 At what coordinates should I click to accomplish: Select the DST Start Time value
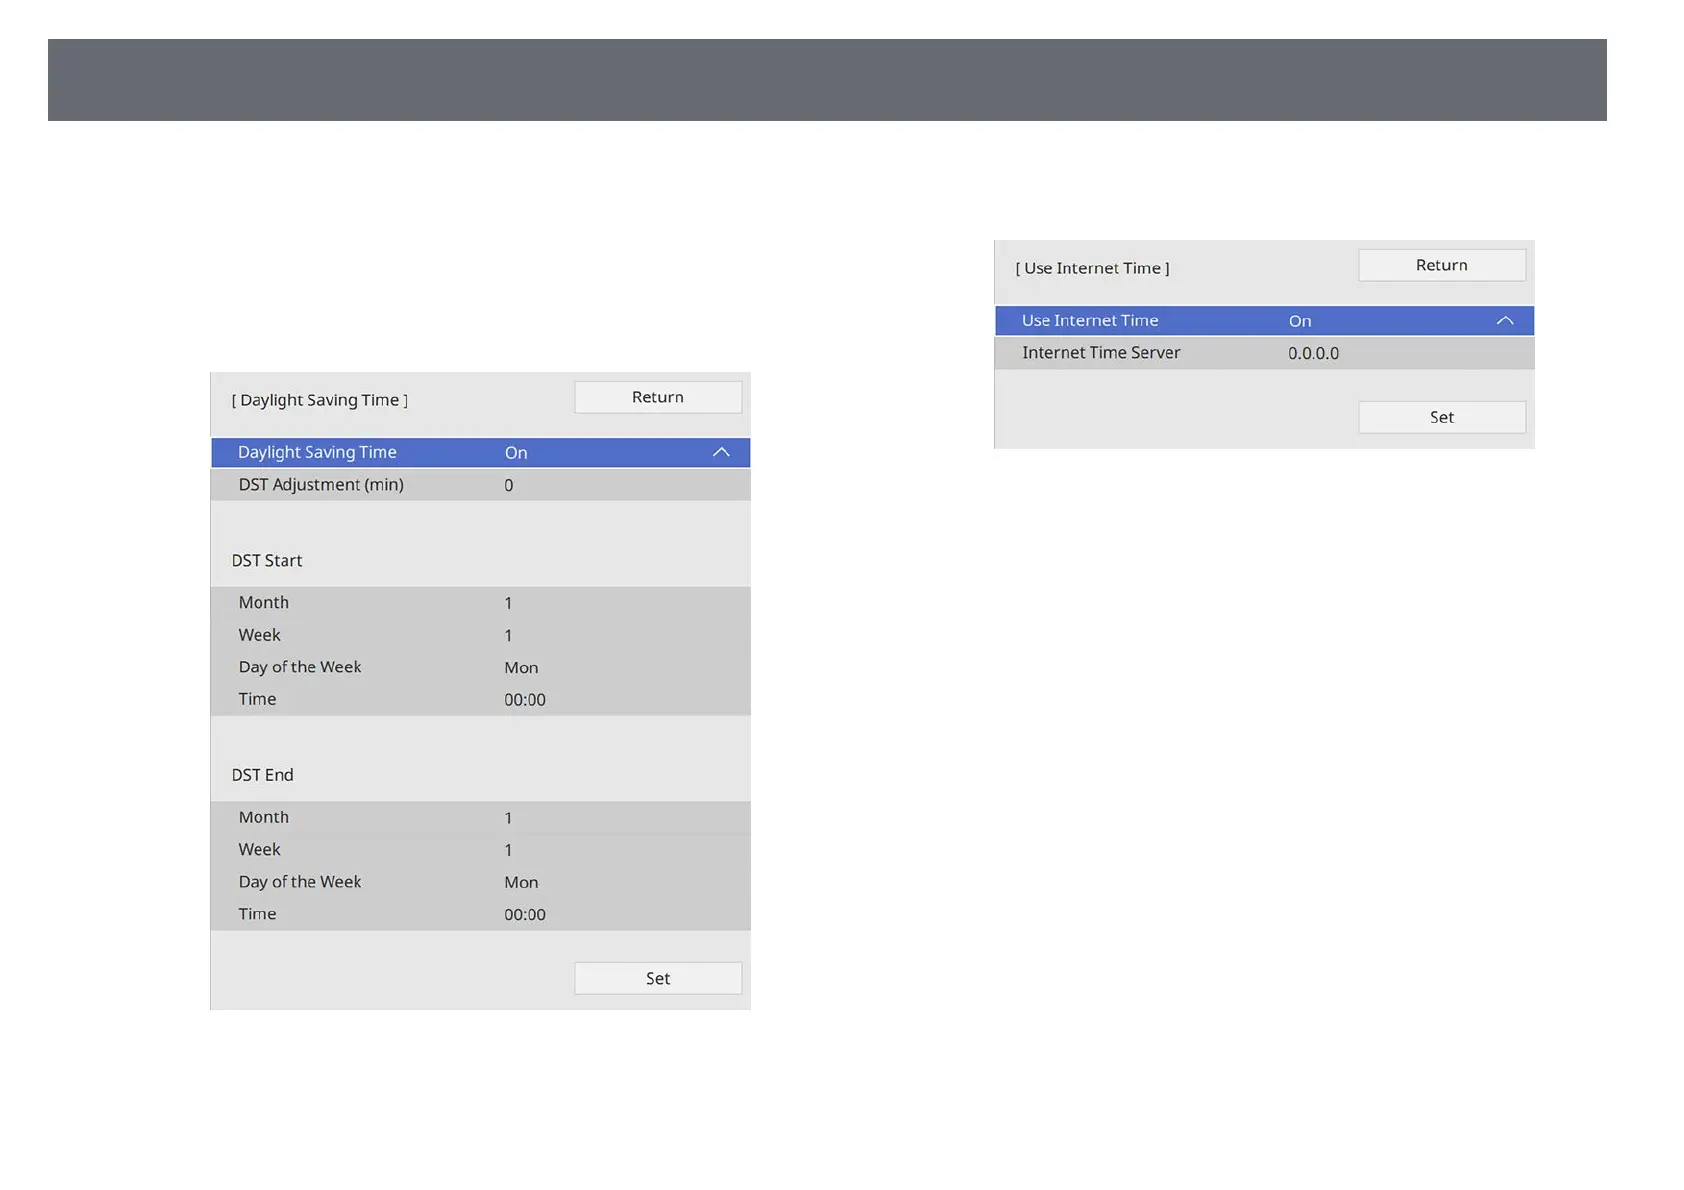coord(524,700)
